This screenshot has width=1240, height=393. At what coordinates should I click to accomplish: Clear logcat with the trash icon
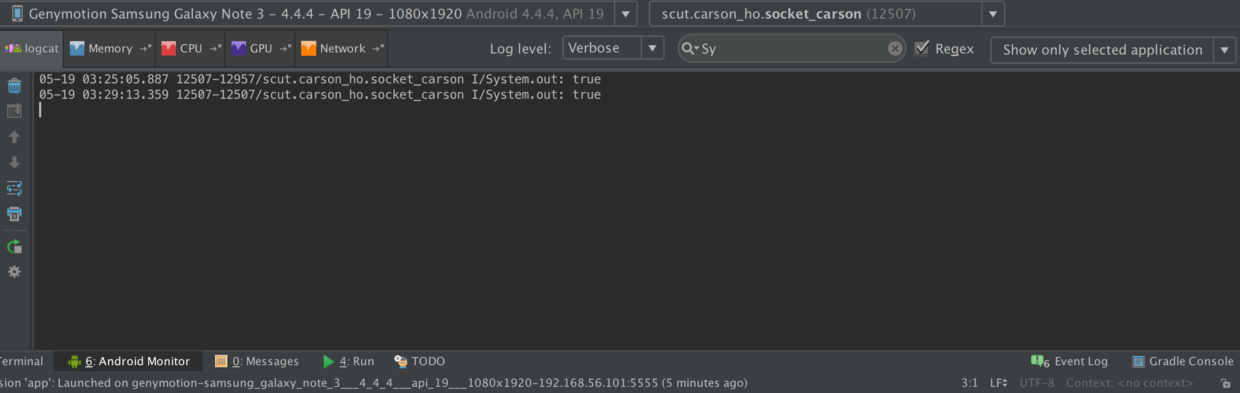[14, 86]
